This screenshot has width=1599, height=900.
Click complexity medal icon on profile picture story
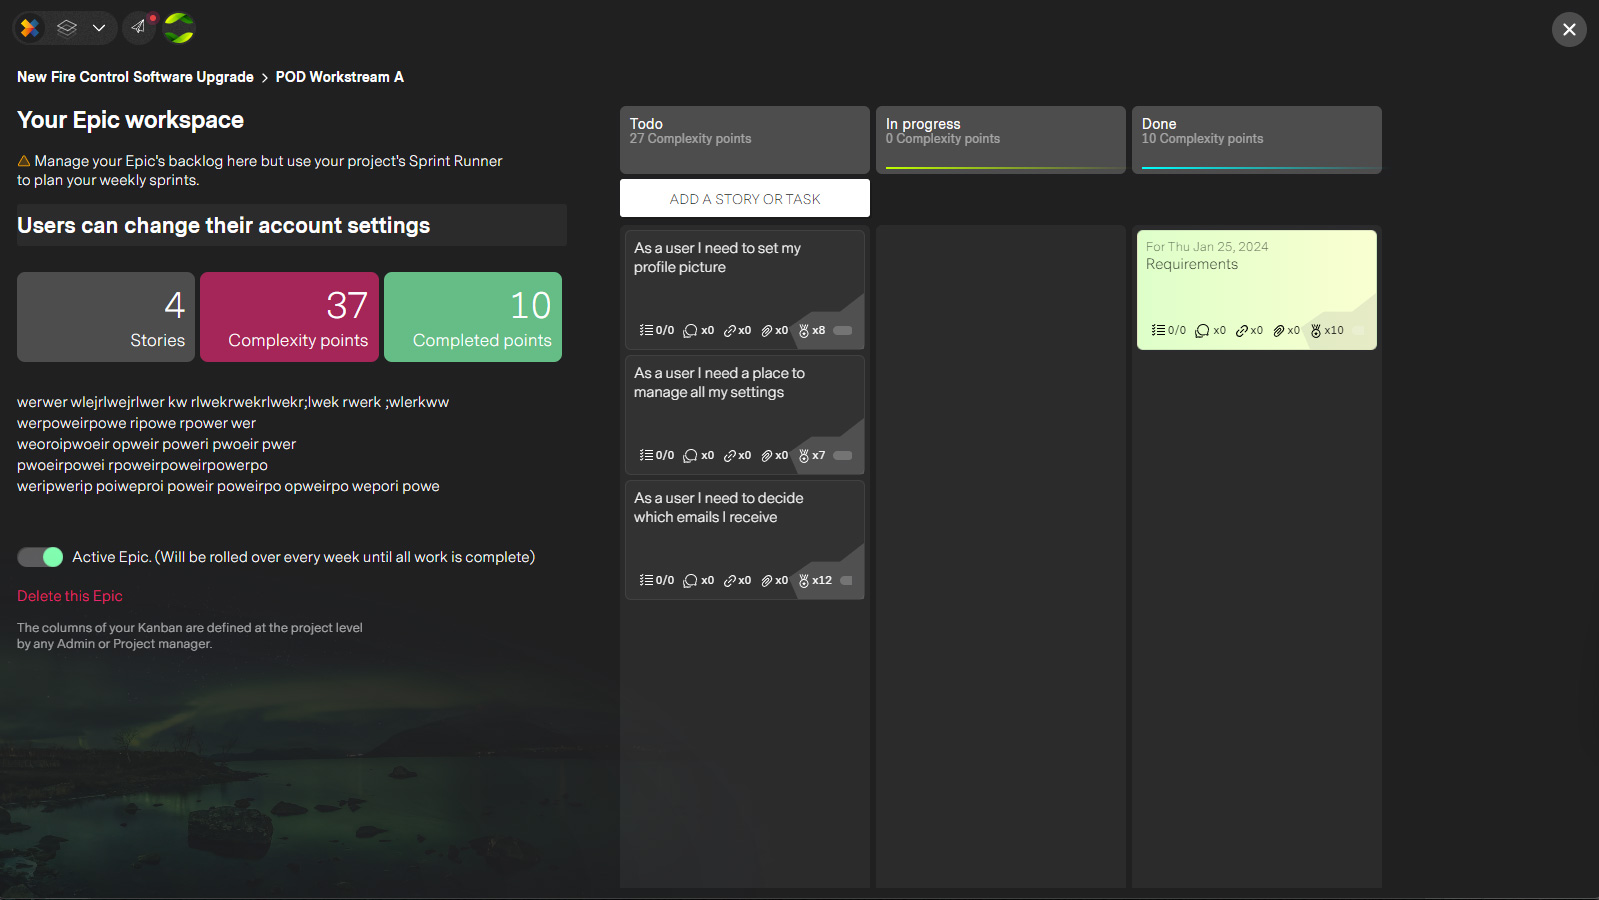[804, 331]
